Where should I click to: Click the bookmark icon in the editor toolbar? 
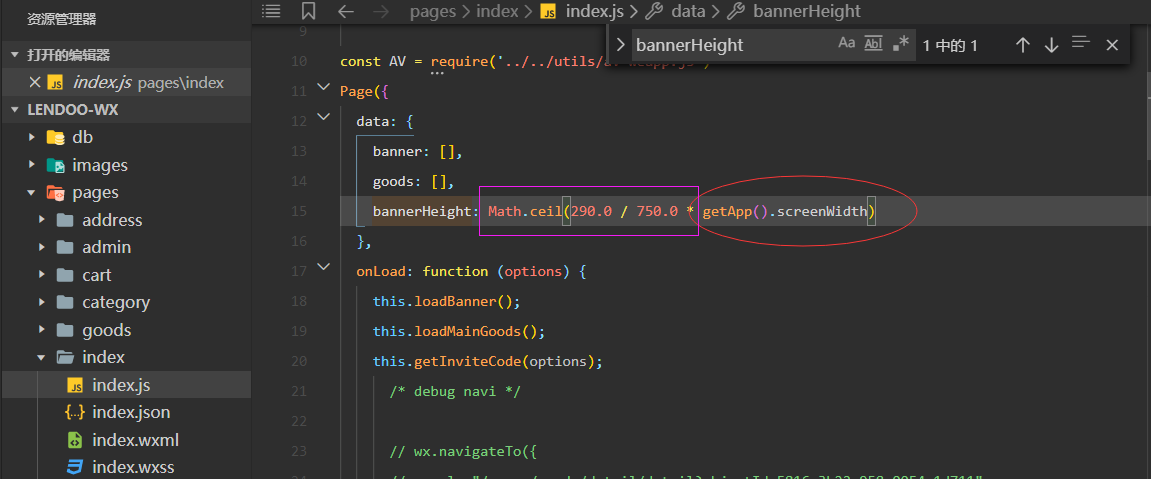coord(308,11)
